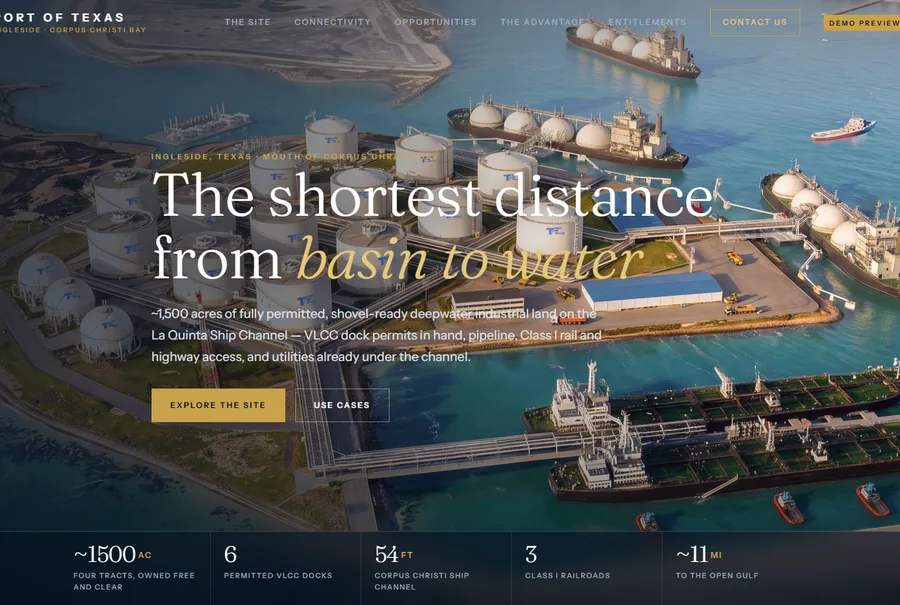Navigate to Entitlements section
The image size is (900, 605).
647,22
